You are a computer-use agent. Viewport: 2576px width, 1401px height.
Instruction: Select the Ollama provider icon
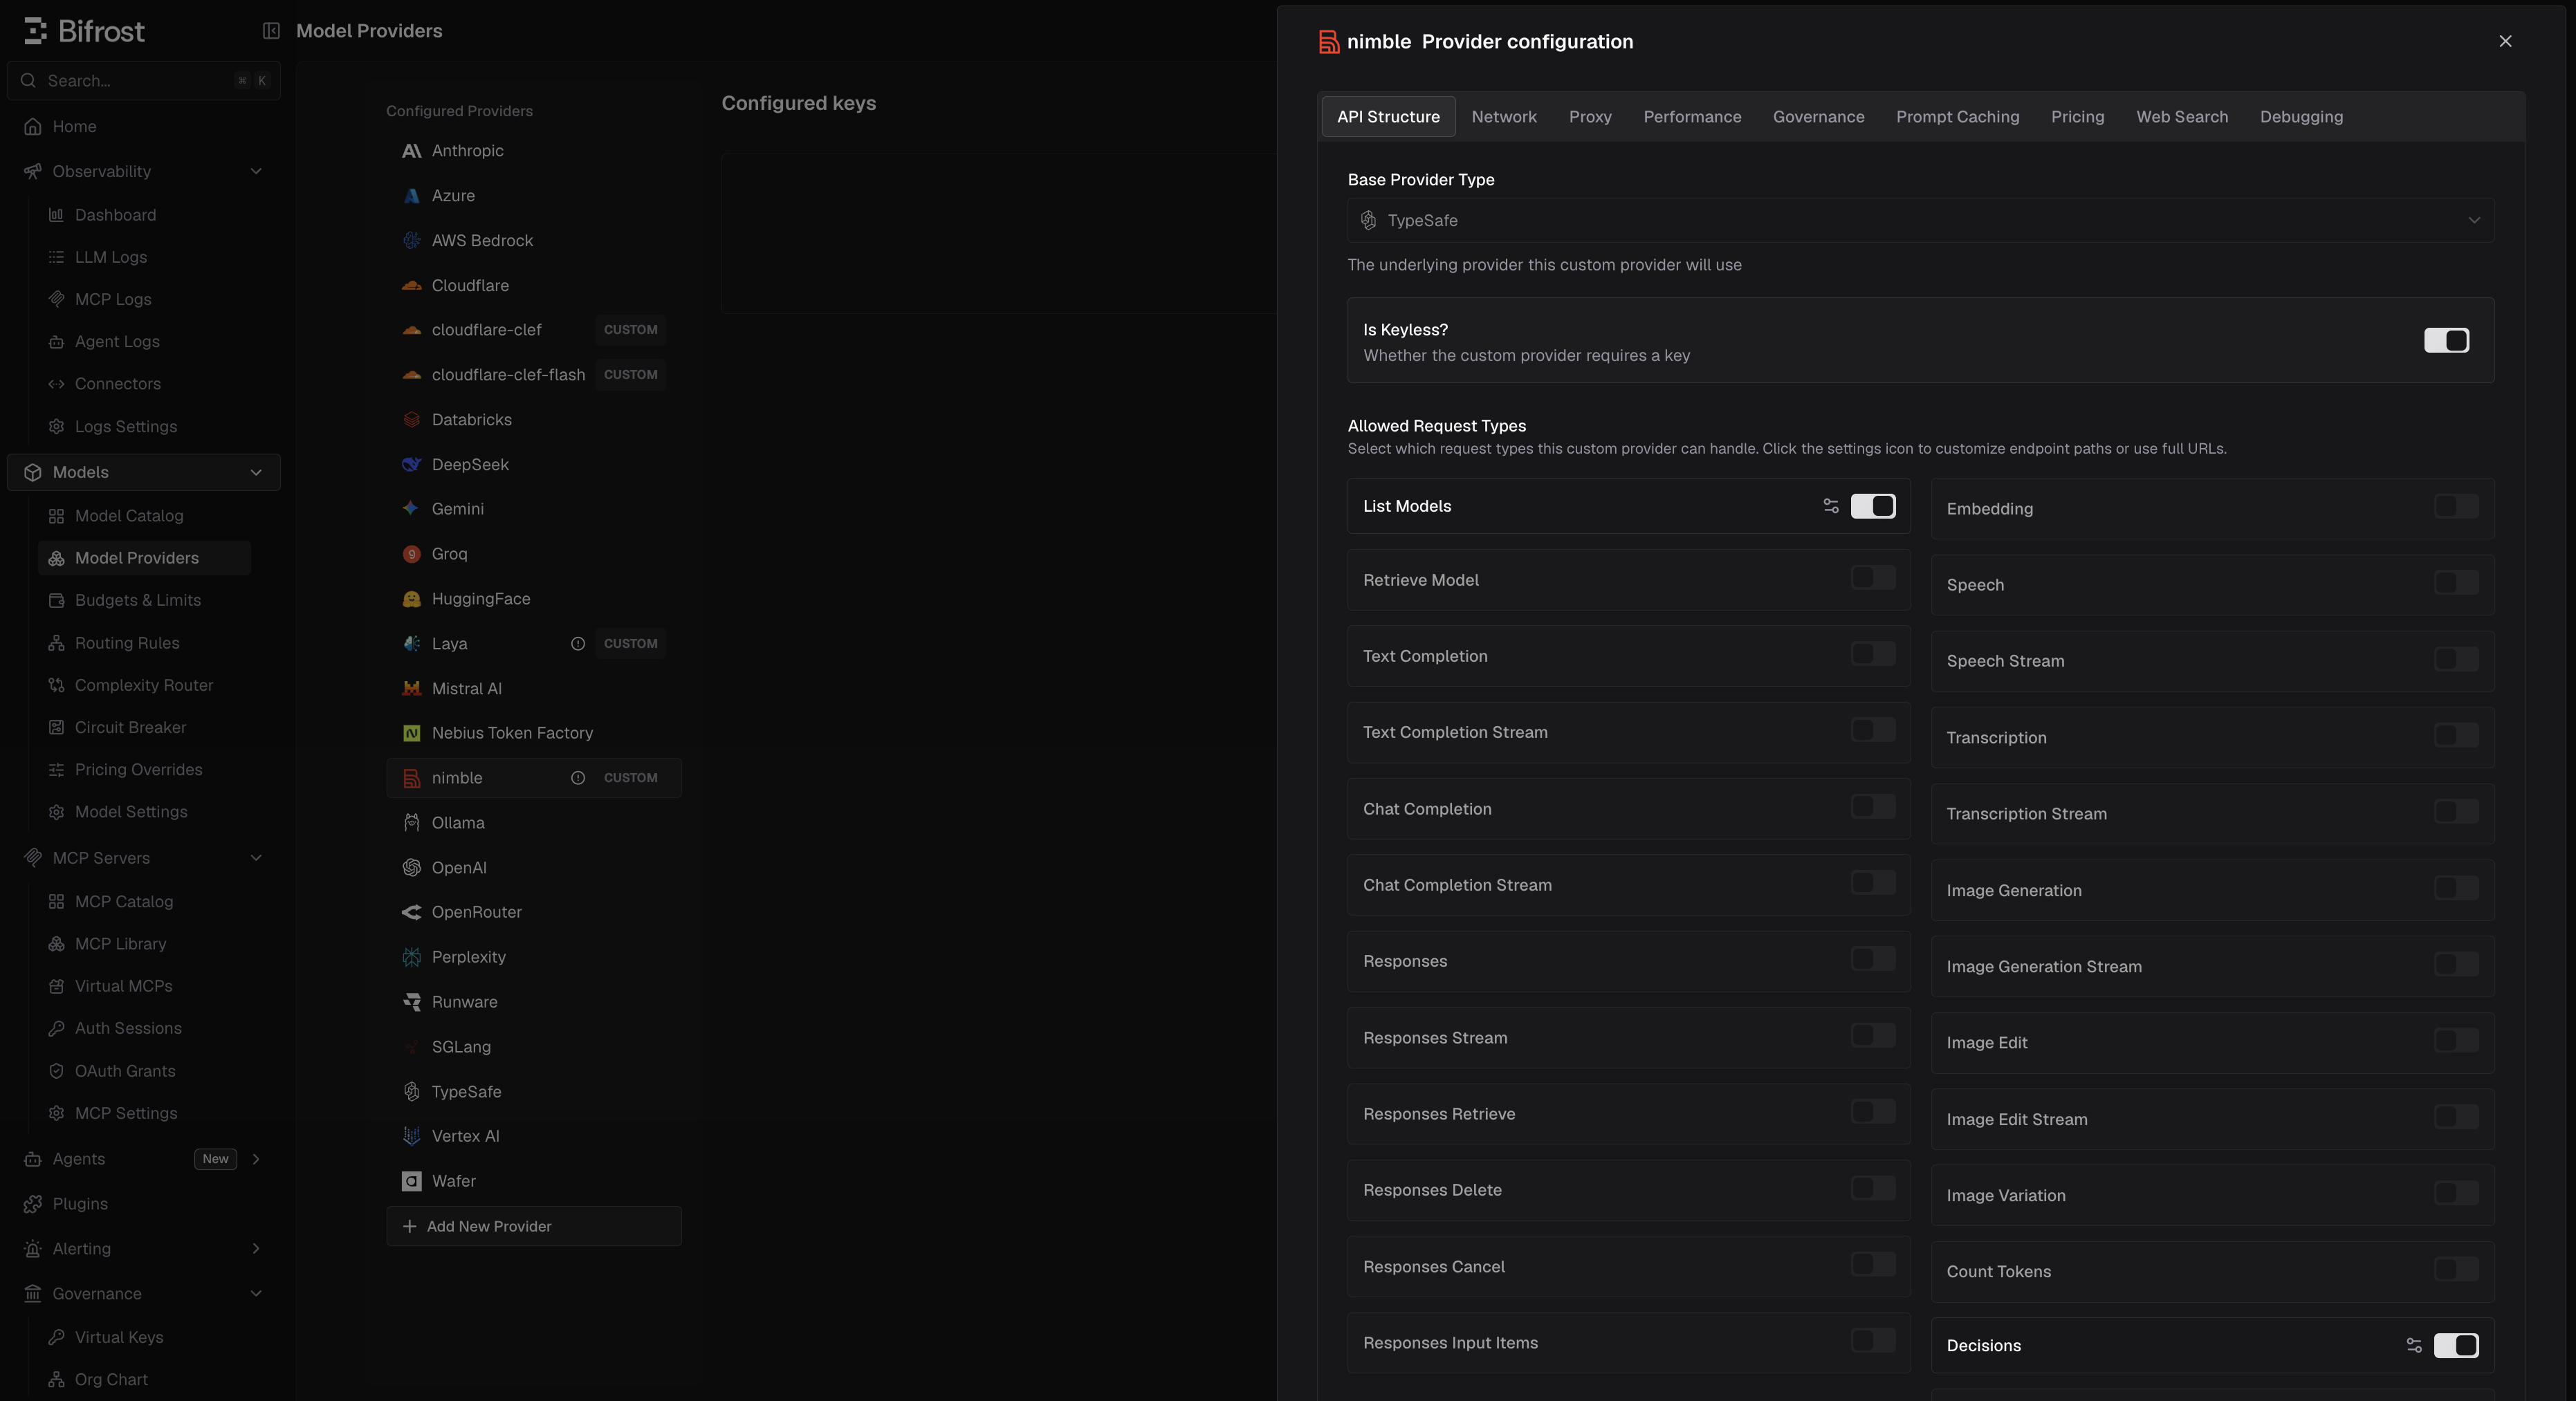coord(411,823)
